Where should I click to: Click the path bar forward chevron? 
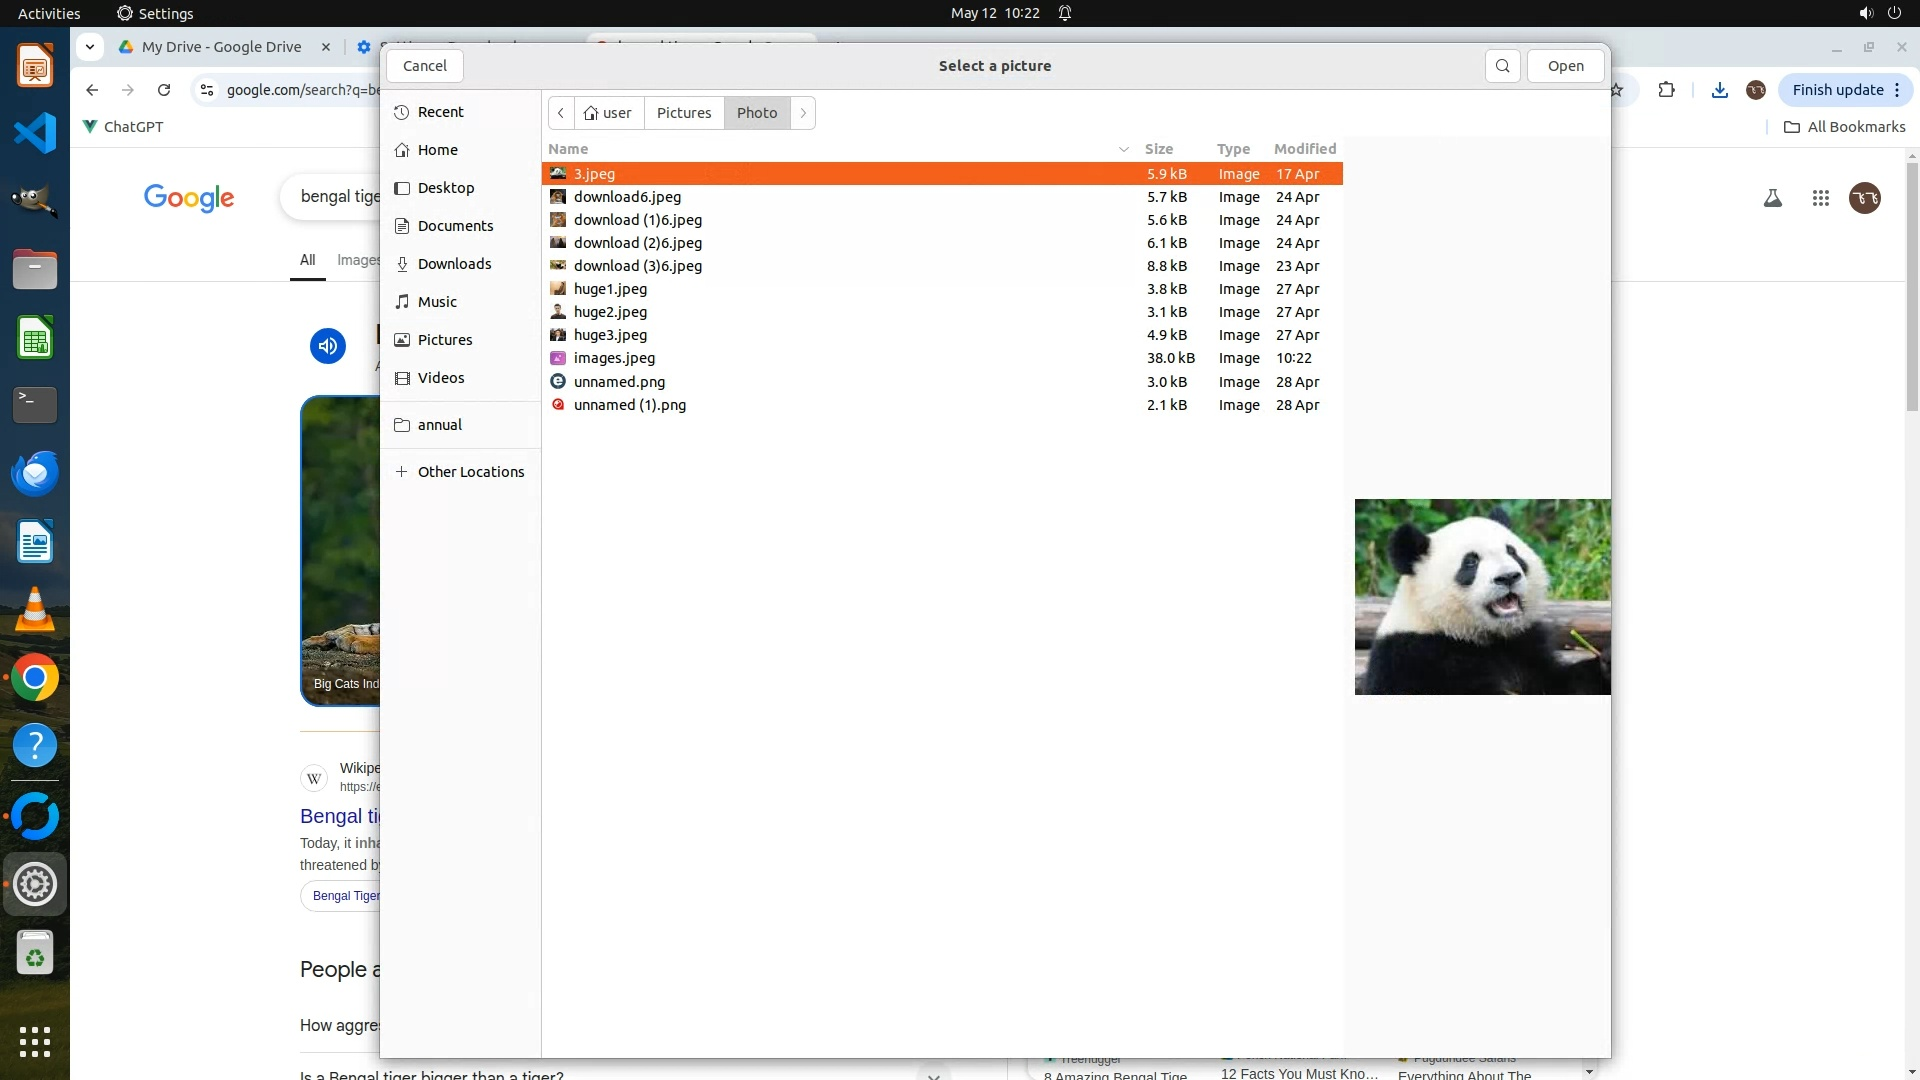click(803, 113)
